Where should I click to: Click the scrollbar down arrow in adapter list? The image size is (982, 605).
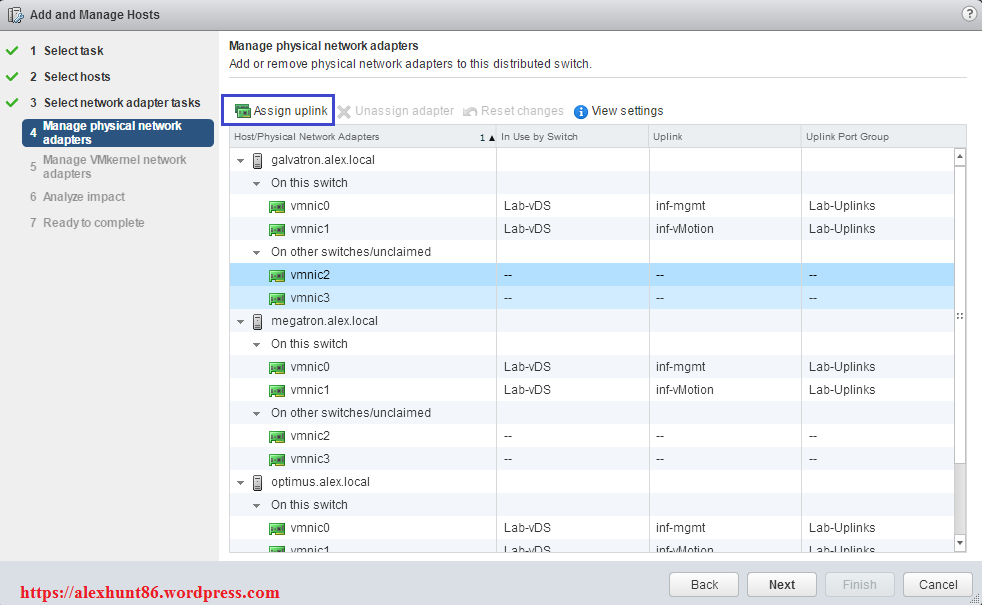(960, 542)
